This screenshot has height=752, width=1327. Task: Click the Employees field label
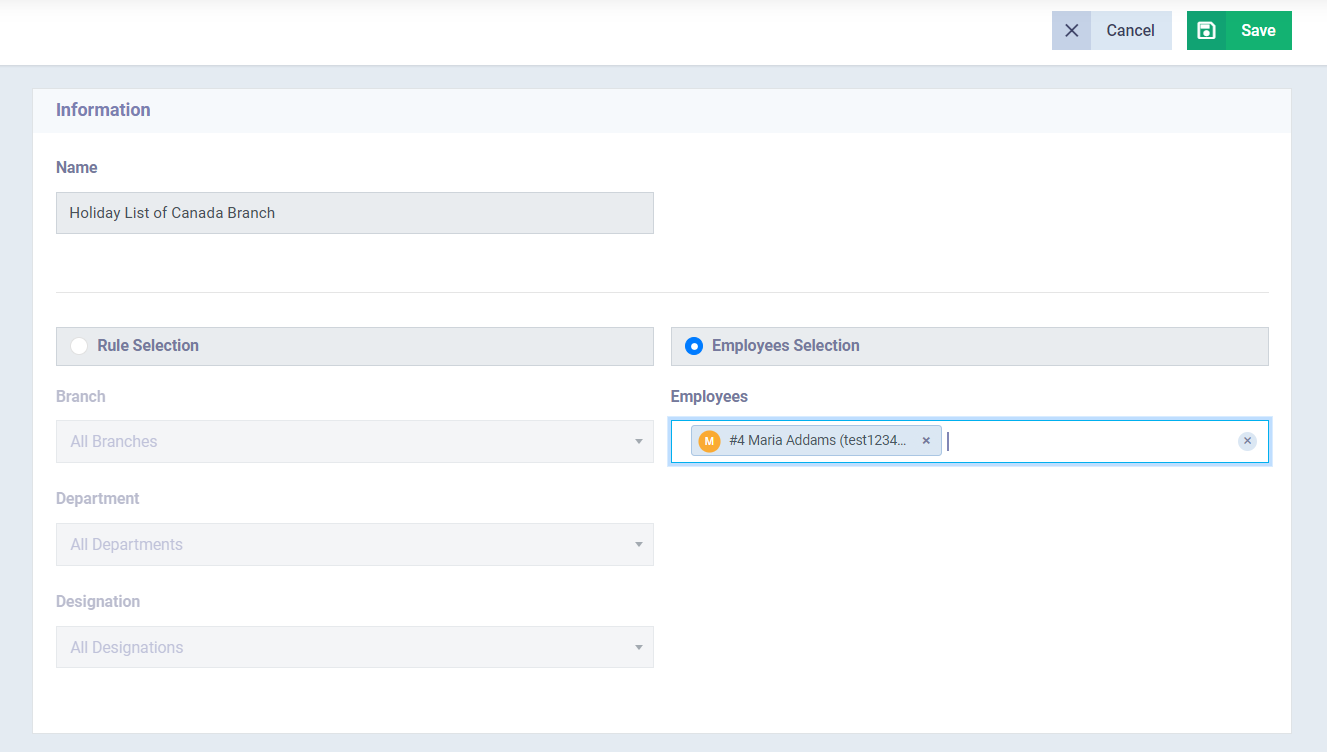(x=709, y=397)
